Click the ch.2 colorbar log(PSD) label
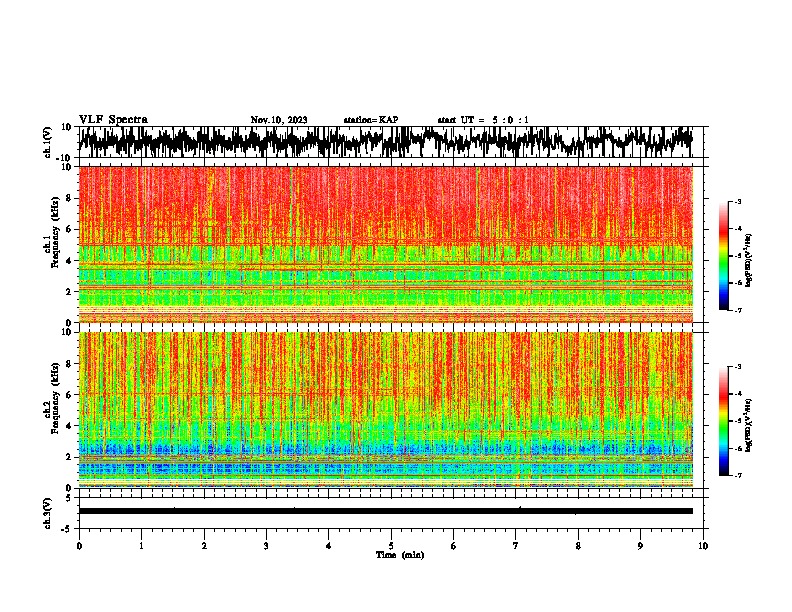Viewport: 792px width, 612px height. (749, 425)
